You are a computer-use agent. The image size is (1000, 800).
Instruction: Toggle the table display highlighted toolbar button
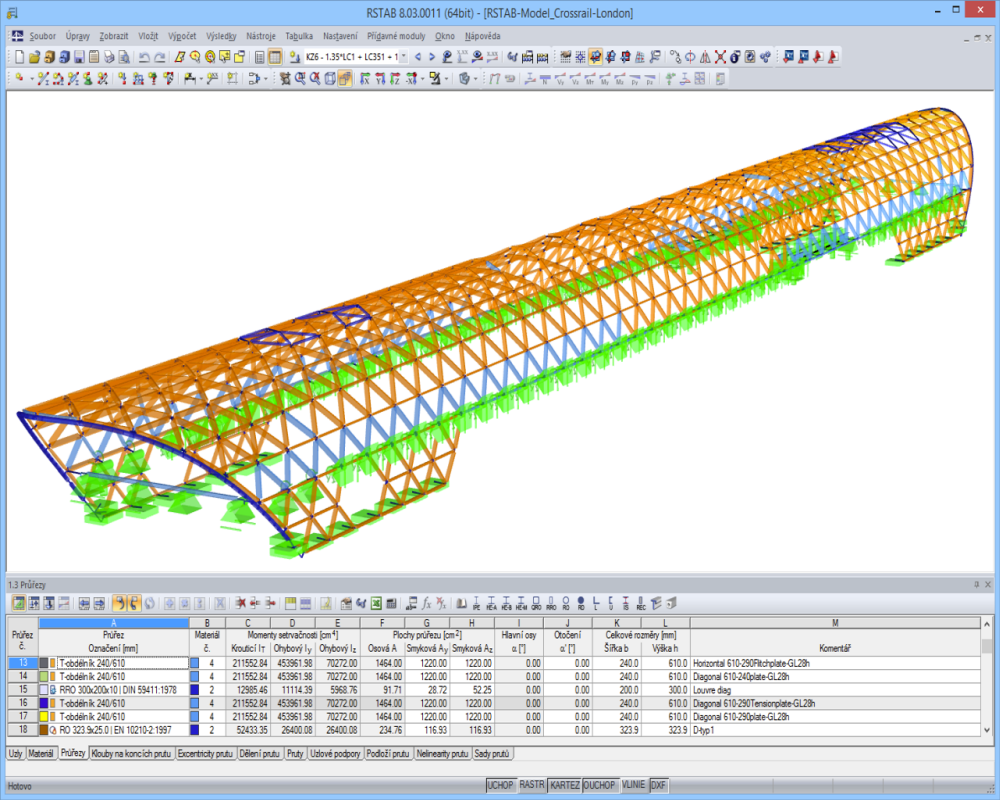(275, 57)
